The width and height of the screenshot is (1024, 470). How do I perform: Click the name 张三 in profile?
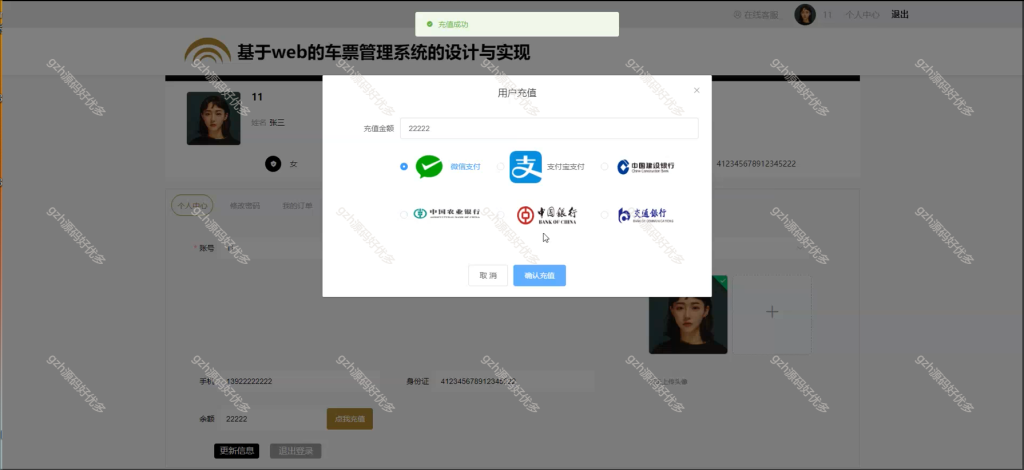click(277, 123)
